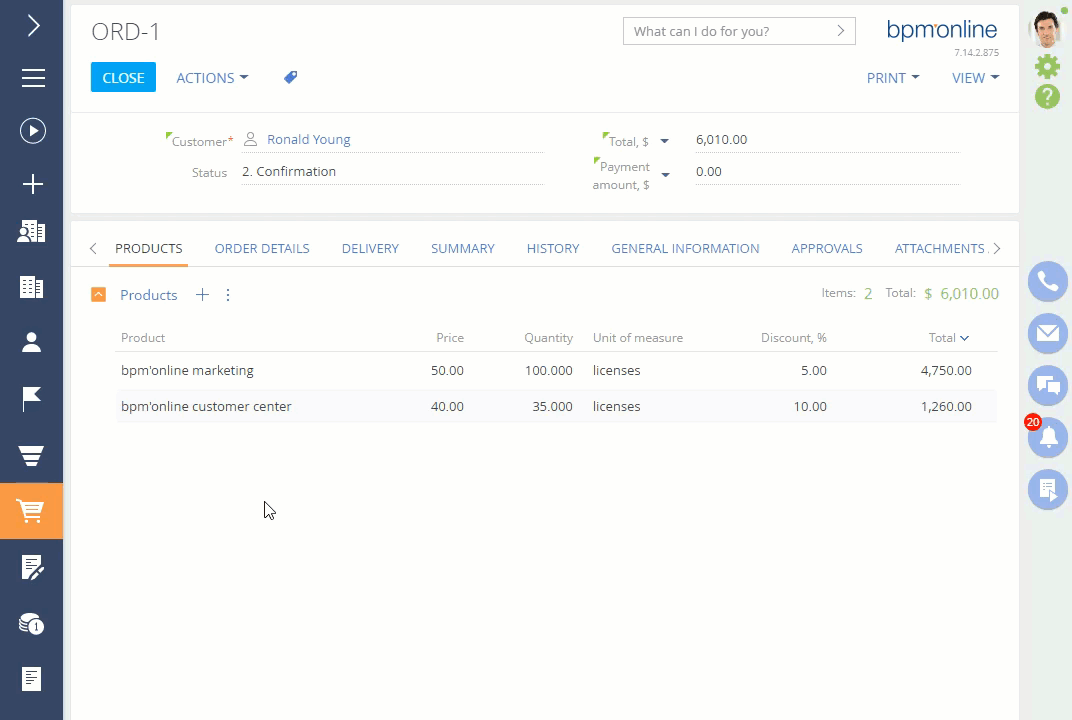
Task: Click the Discount, % column header
Action: point(794,338)
